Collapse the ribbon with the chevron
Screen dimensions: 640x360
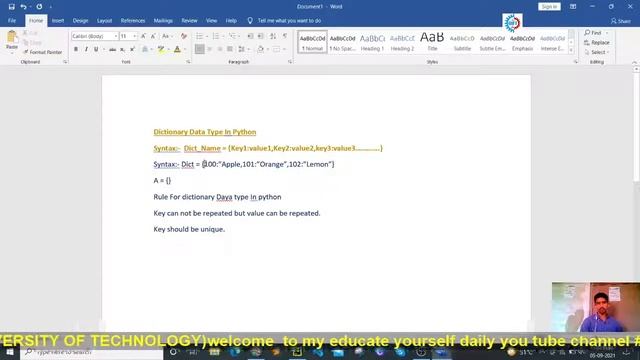click(635, 63)
